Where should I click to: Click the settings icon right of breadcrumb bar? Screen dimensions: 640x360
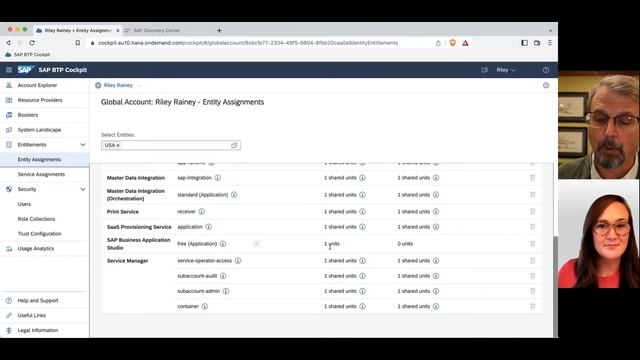click(x=546, y=85)
